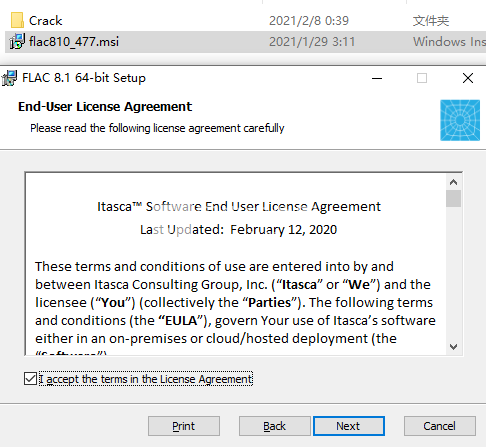Click the license scrollbar up arrow
Viewport: 486px width, 447px height.
[453, 182]
